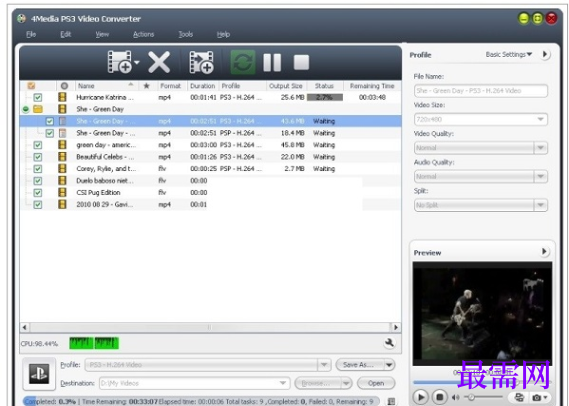Open the Help menu
Image resolution: width=569 pixels, height=406 pixels.
click(x=223, y=34)
